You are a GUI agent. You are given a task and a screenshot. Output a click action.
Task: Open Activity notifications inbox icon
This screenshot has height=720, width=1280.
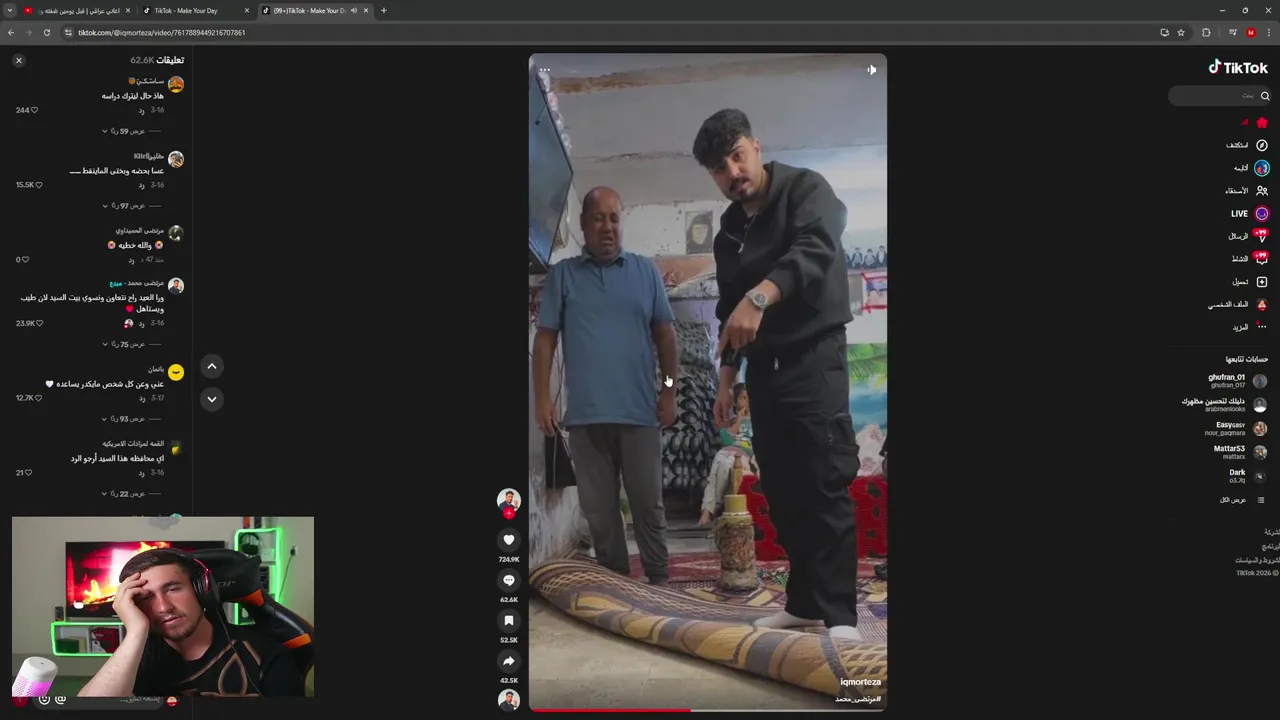1250,259
